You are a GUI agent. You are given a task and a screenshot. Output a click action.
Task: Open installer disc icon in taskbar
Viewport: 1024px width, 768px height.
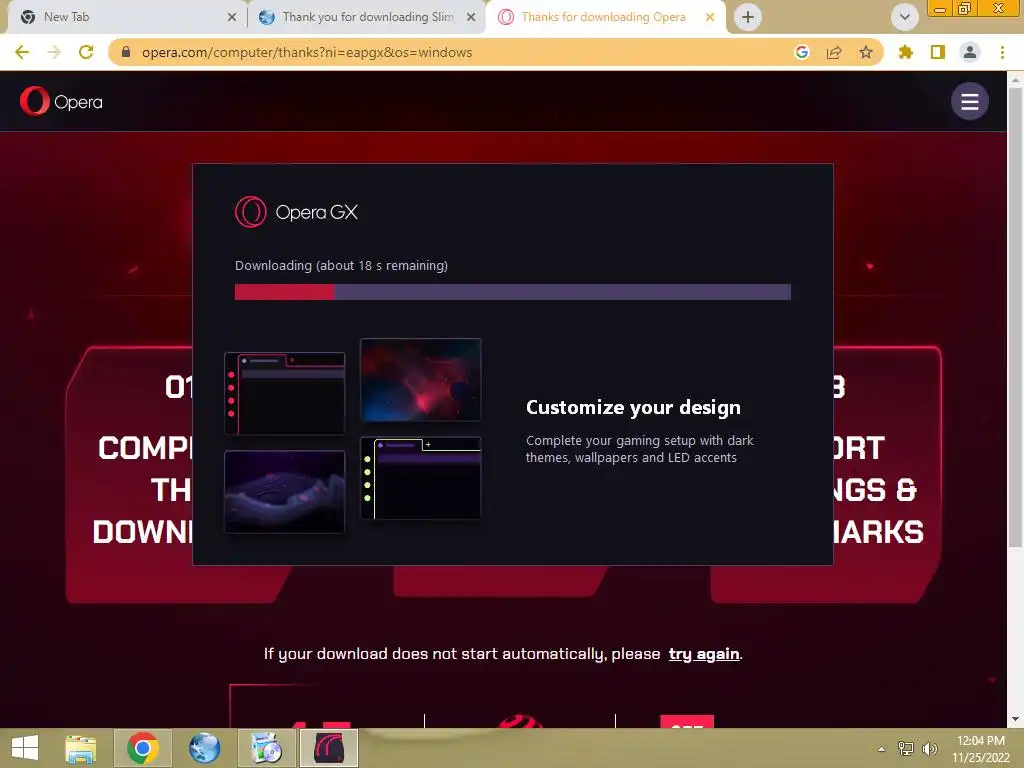pyautogui.click(x=266, y=748)
